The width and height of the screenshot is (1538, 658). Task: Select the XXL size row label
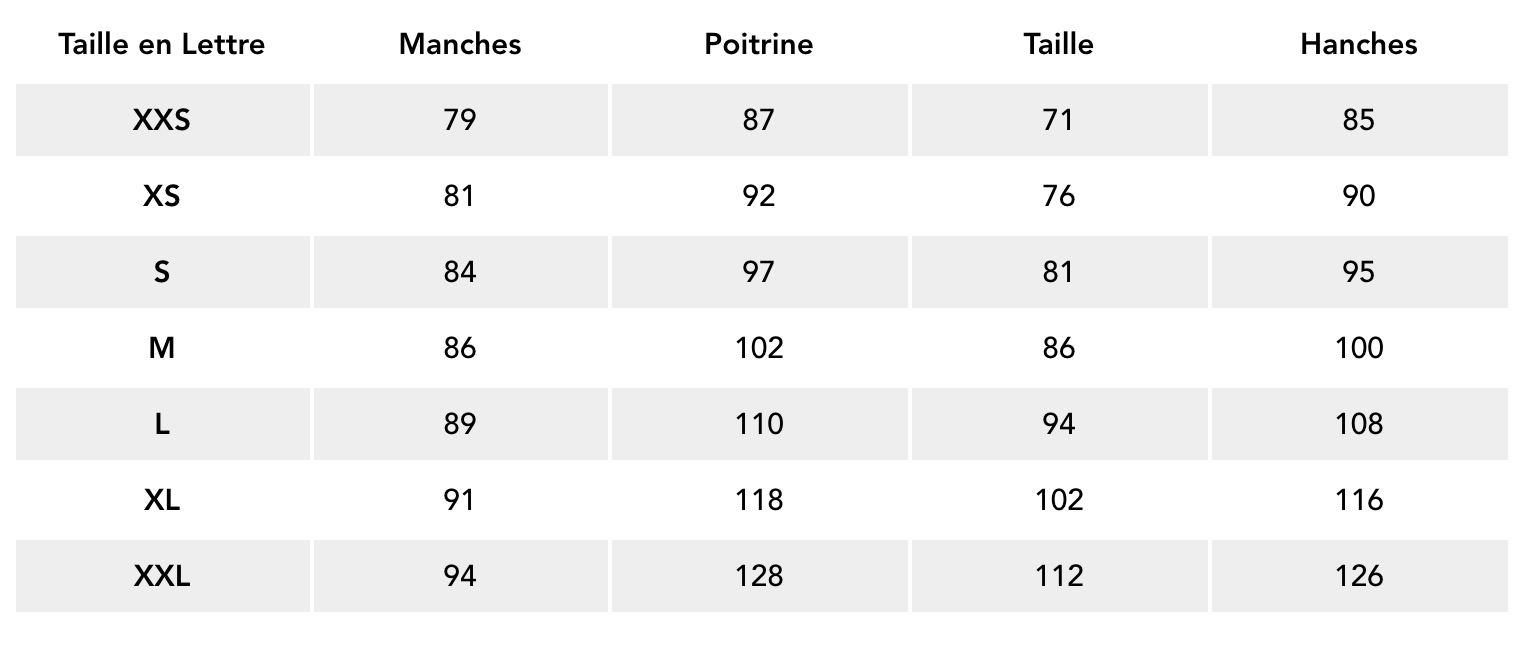pos(162,576)
